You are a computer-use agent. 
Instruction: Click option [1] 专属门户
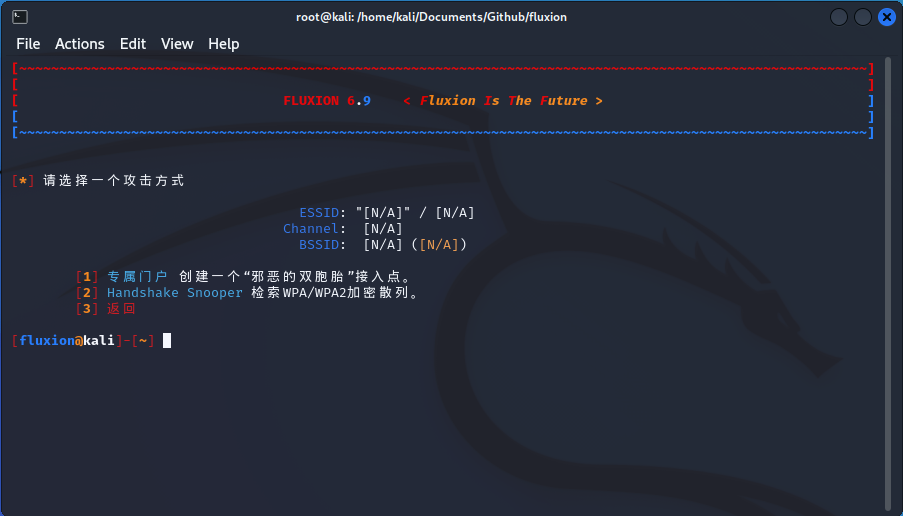(122, 277)
